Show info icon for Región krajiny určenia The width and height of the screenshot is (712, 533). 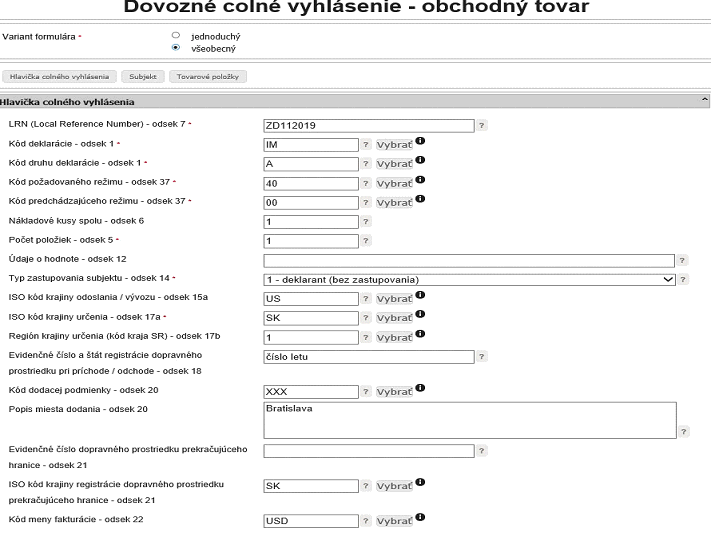pyautogui.click(x=420, y=333)
